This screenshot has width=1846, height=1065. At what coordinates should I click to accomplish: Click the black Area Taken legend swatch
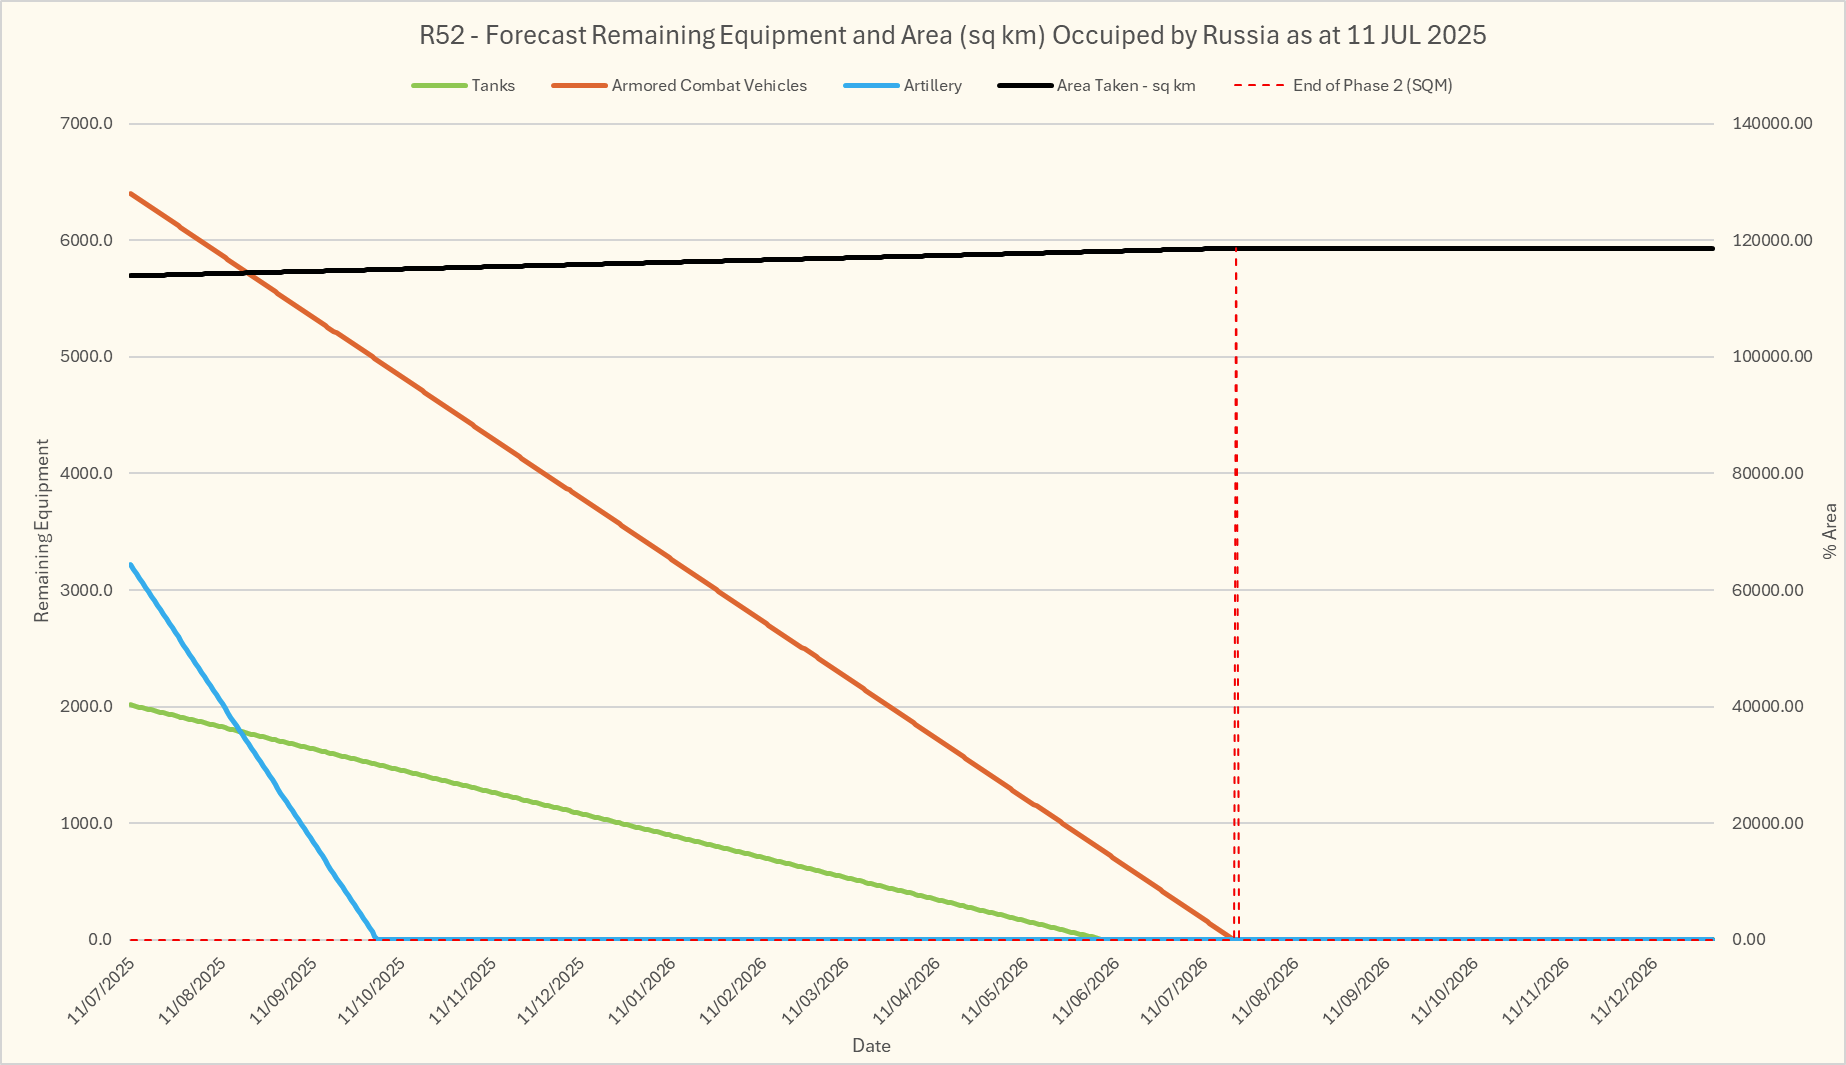point(1025,86)
